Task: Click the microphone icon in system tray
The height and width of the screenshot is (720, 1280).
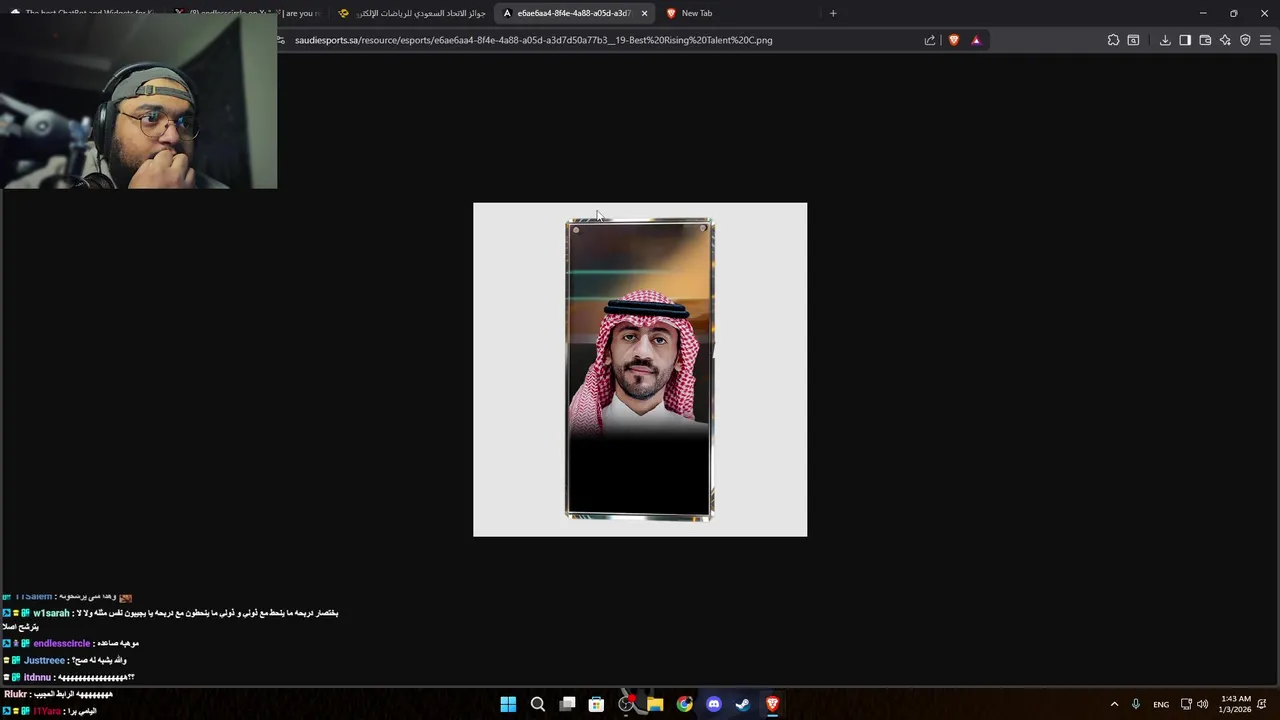Action: (1136, 704)
